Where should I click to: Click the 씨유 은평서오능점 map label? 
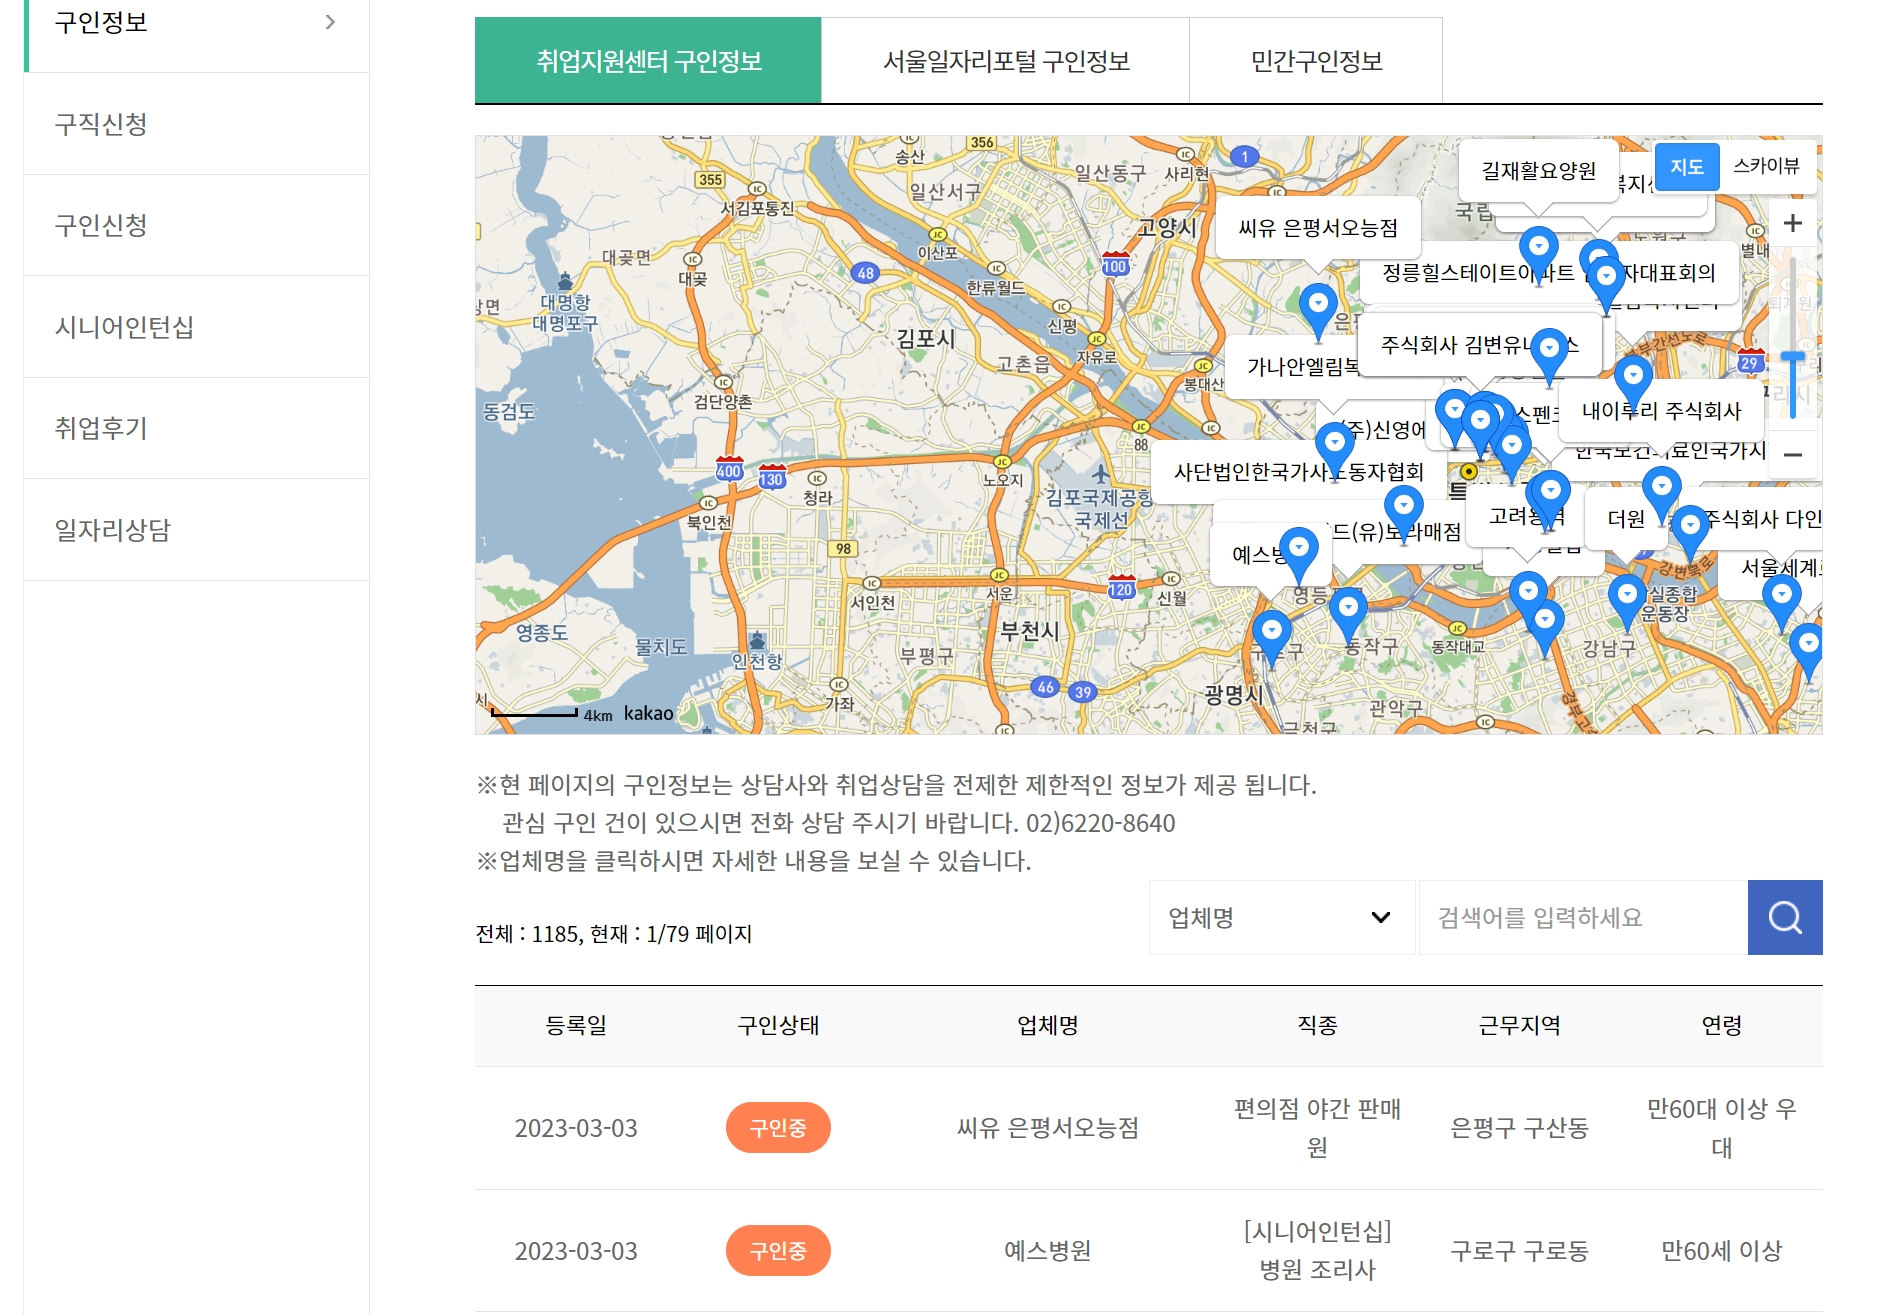point(1317,228)
